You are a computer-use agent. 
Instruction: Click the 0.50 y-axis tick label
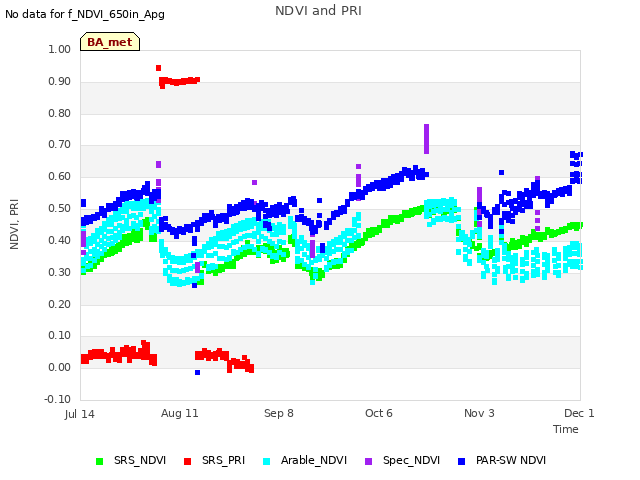point(60,208)
